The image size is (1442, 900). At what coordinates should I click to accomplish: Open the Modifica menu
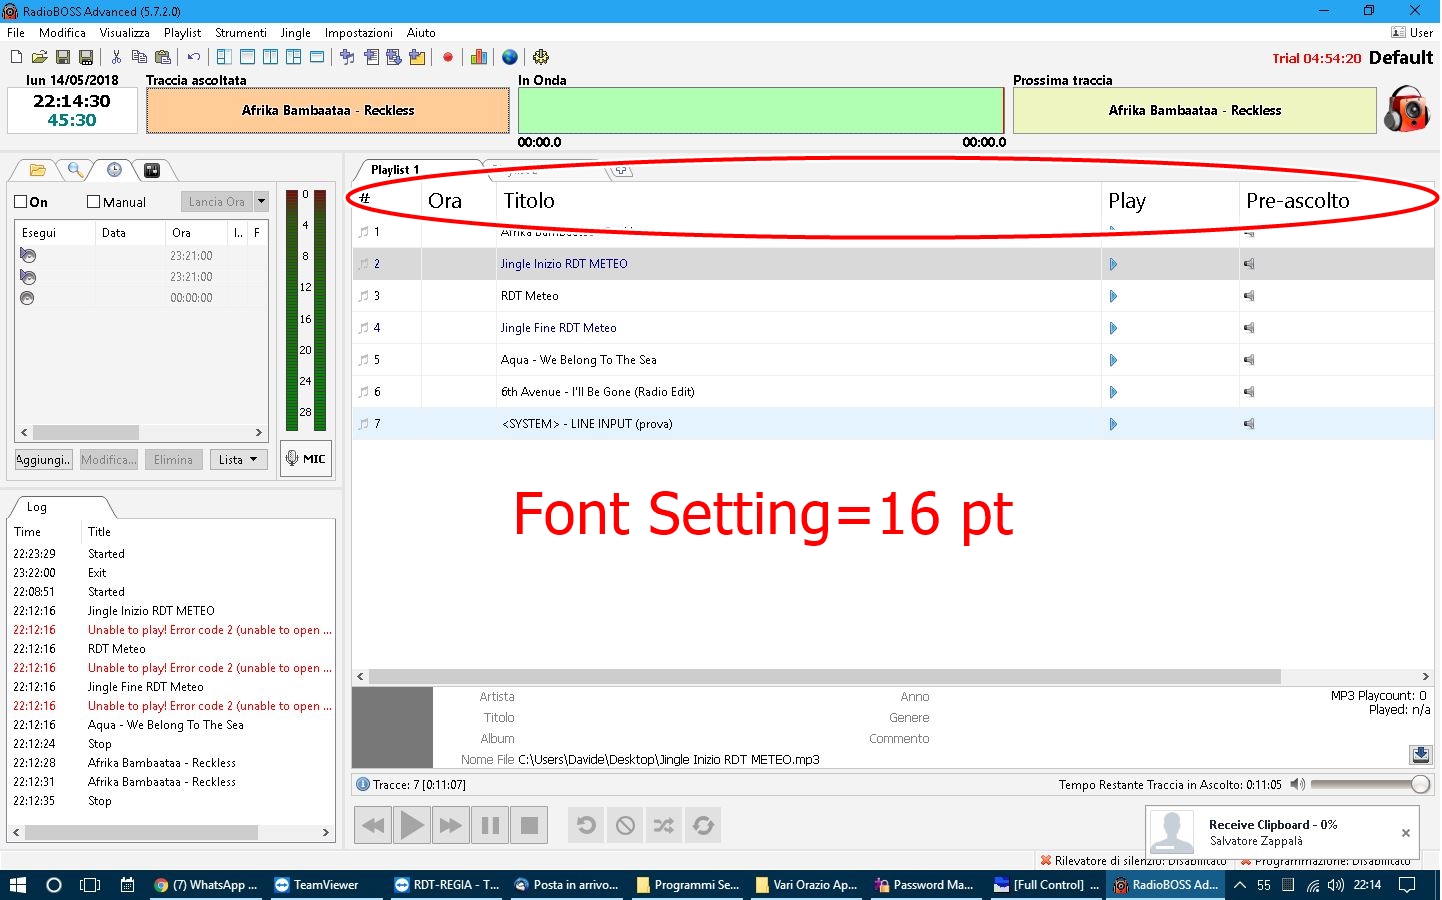coord(63,33)
